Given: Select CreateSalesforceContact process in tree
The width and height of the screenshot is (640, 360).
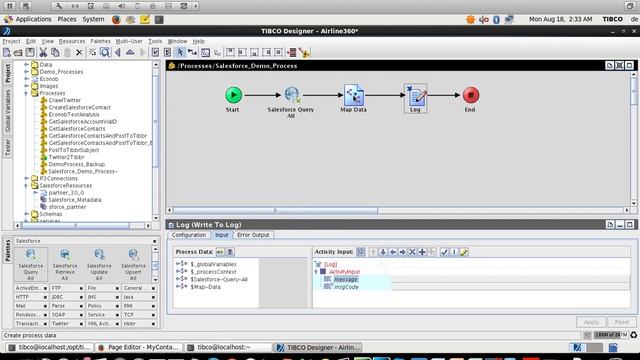Looking at the screenshot, I should (79, 107).
